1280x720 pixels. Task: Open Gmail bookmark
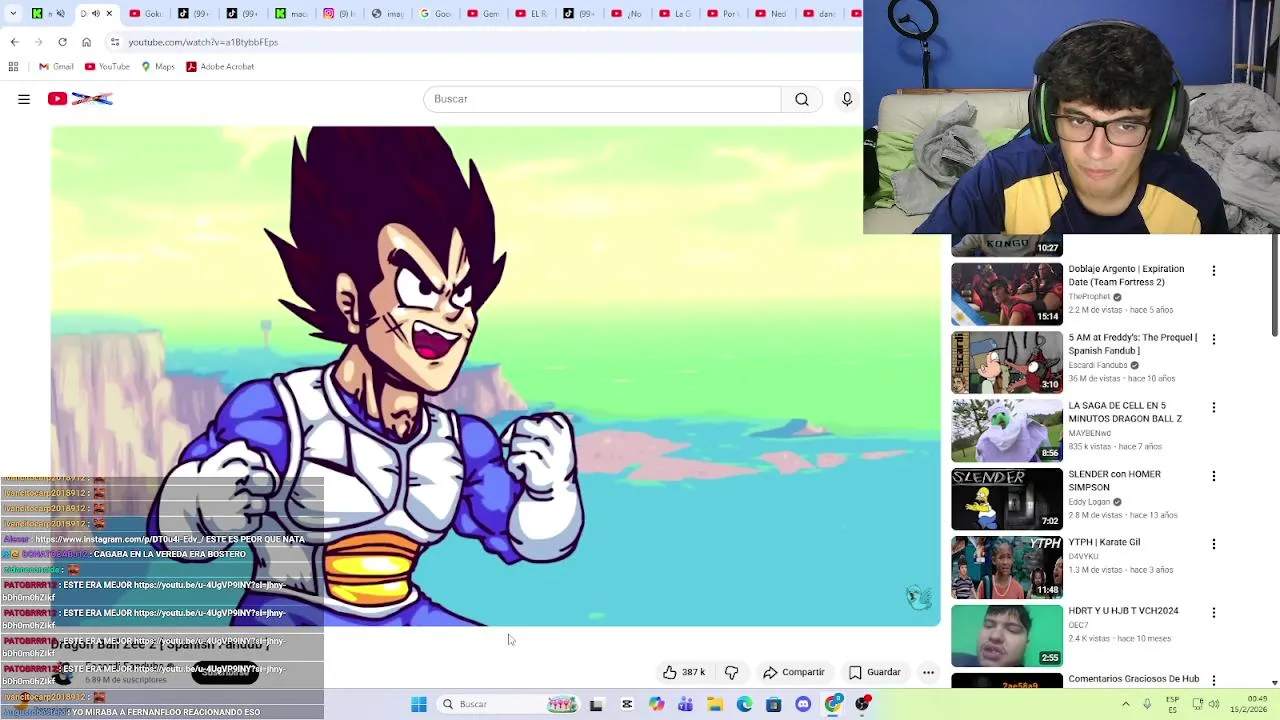pos(56,67)
